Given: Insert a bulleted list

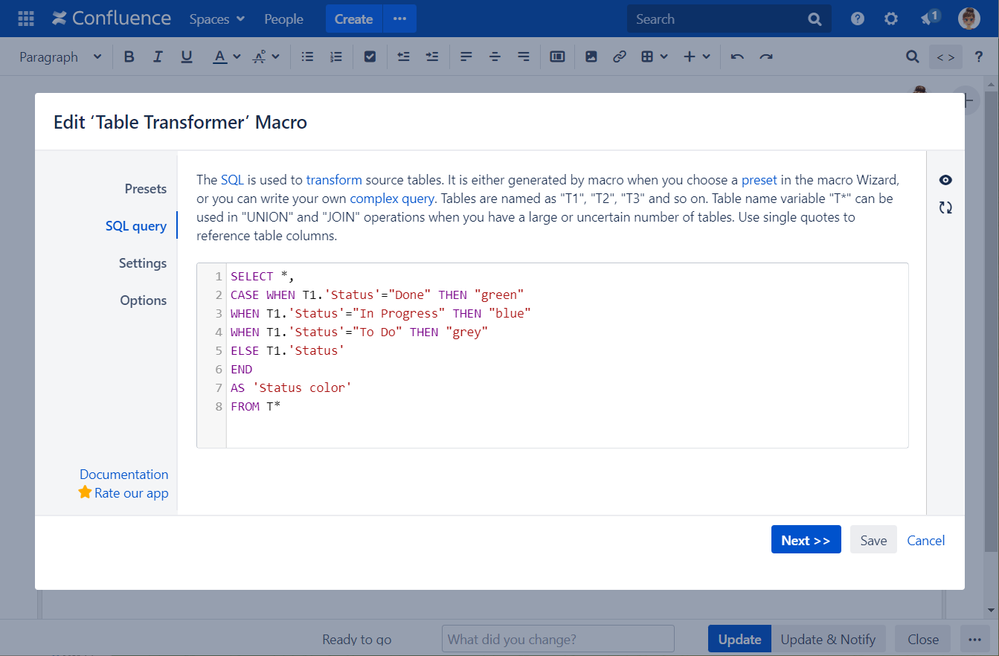Looking at the screenshot, I should pyautogui.click(x=308, y=57).
